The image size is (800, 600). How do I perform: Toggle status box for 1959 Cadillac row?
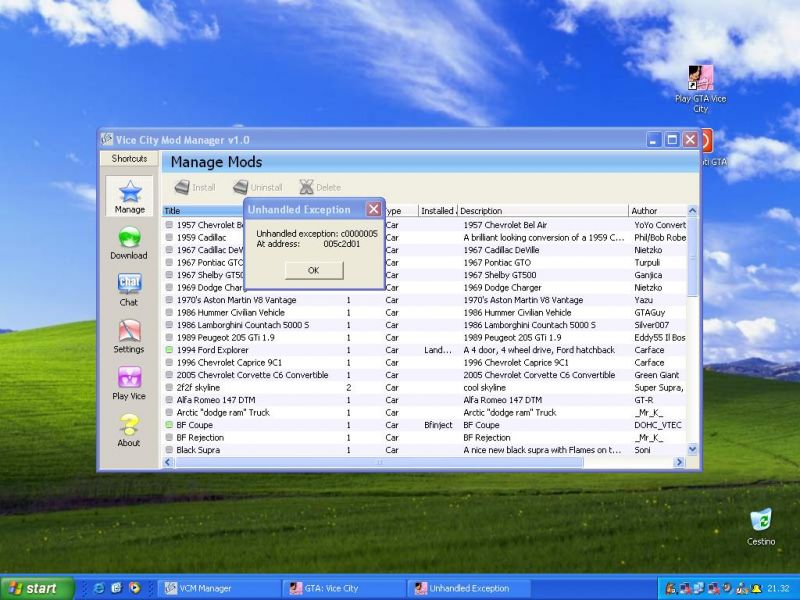click(169, 237)
